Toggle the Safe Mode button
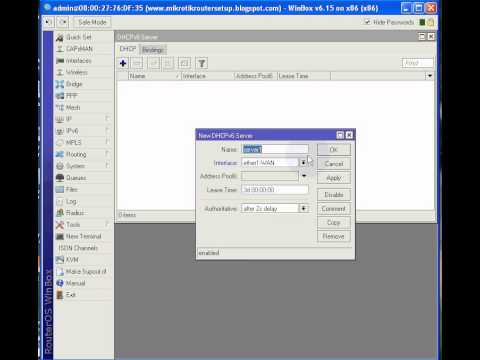This screenshot has width=480, height=360. [92, 22]
